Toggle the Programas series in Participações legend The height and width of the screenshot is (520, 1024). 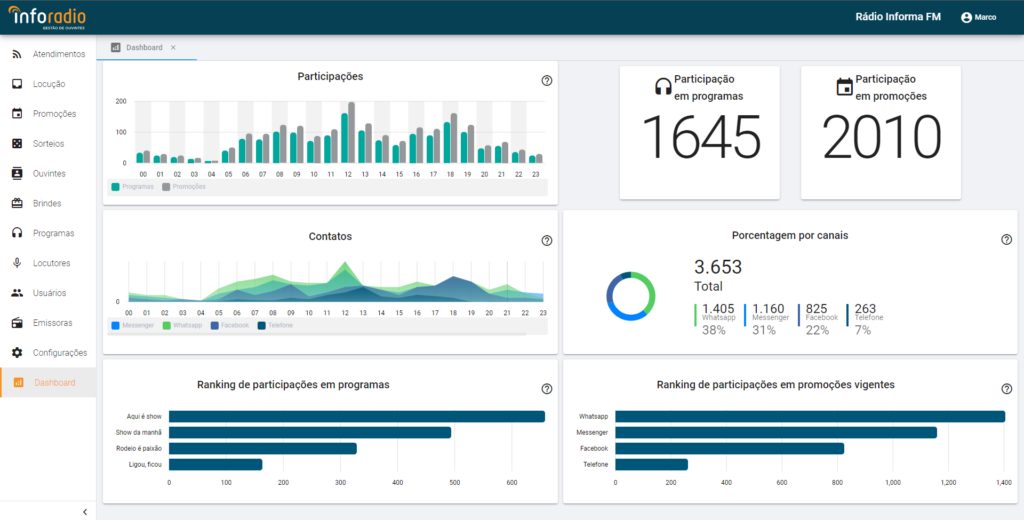[x=133, y=187]
